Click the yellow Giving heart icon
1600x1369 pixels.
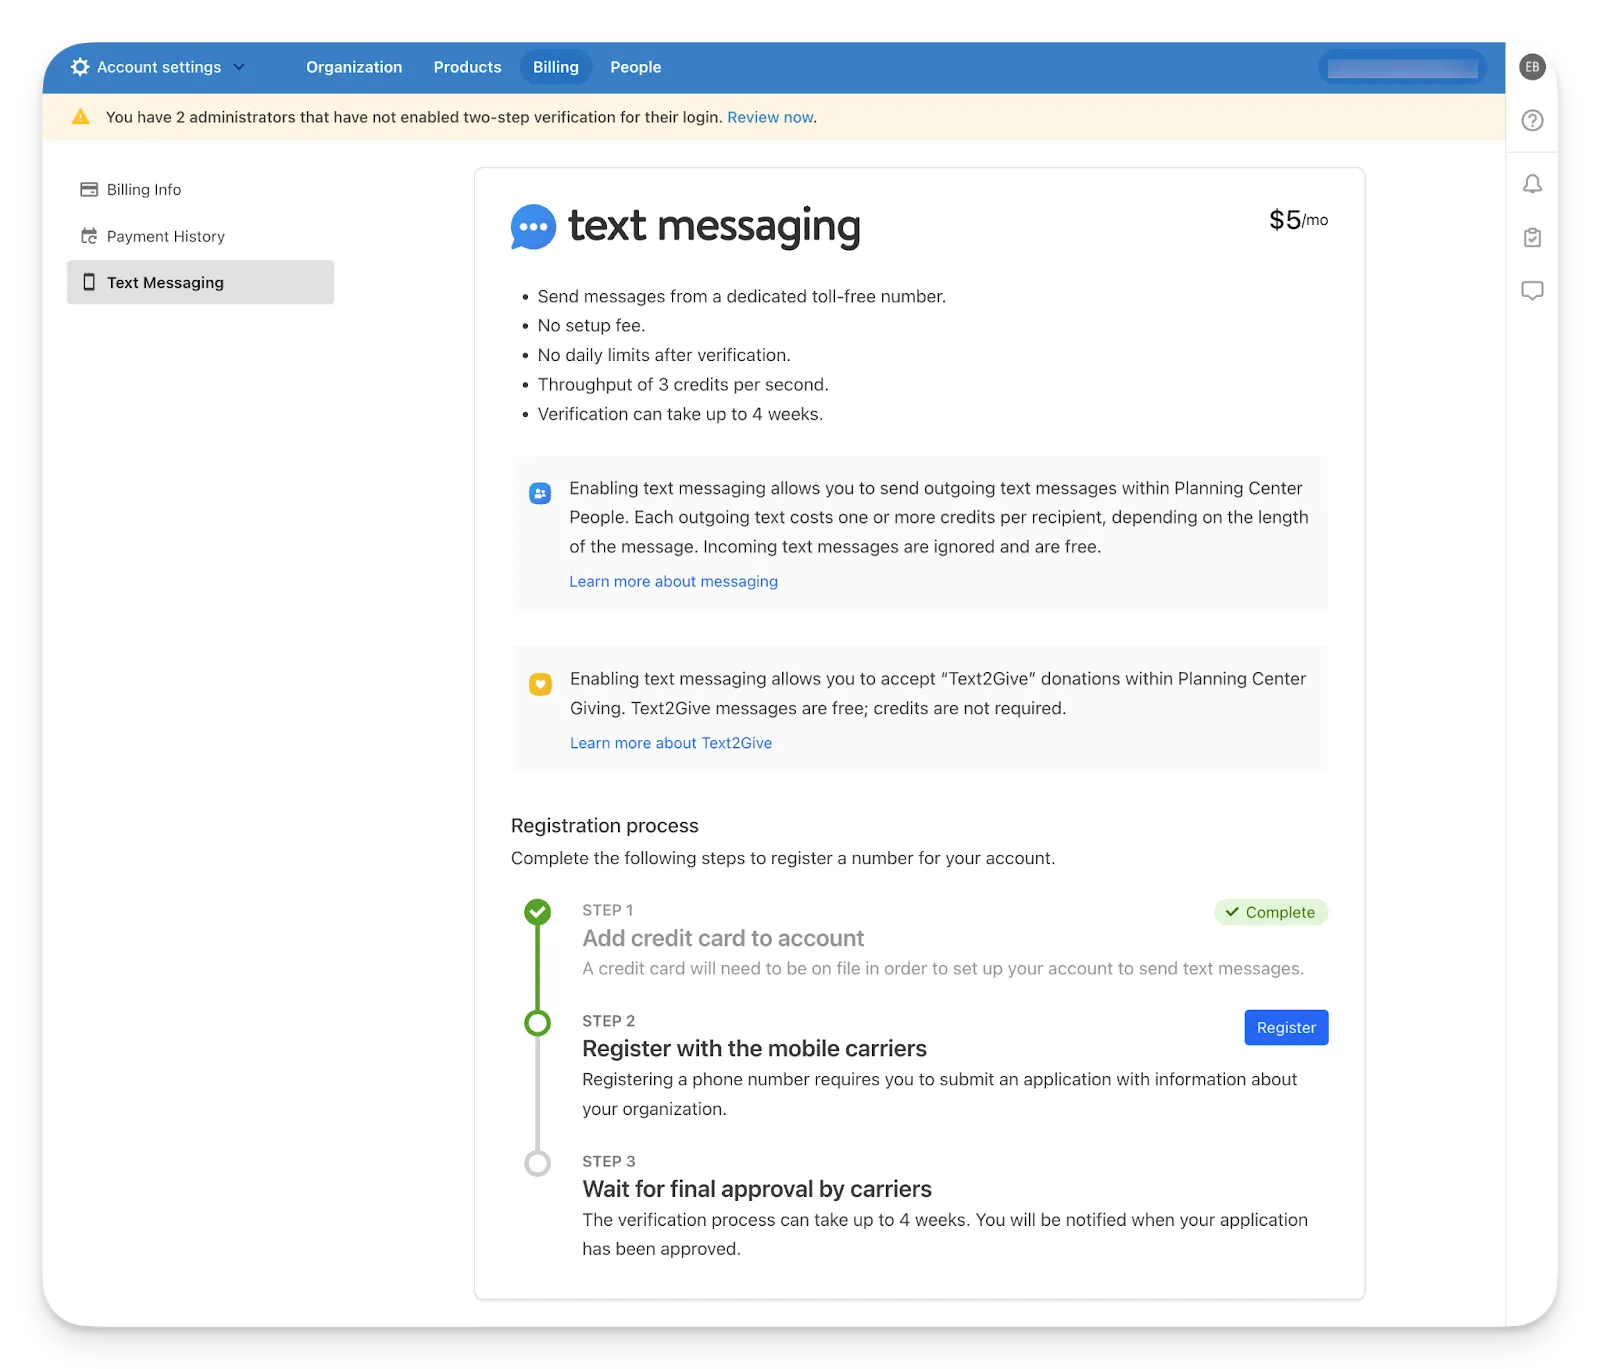pos(540,685)
